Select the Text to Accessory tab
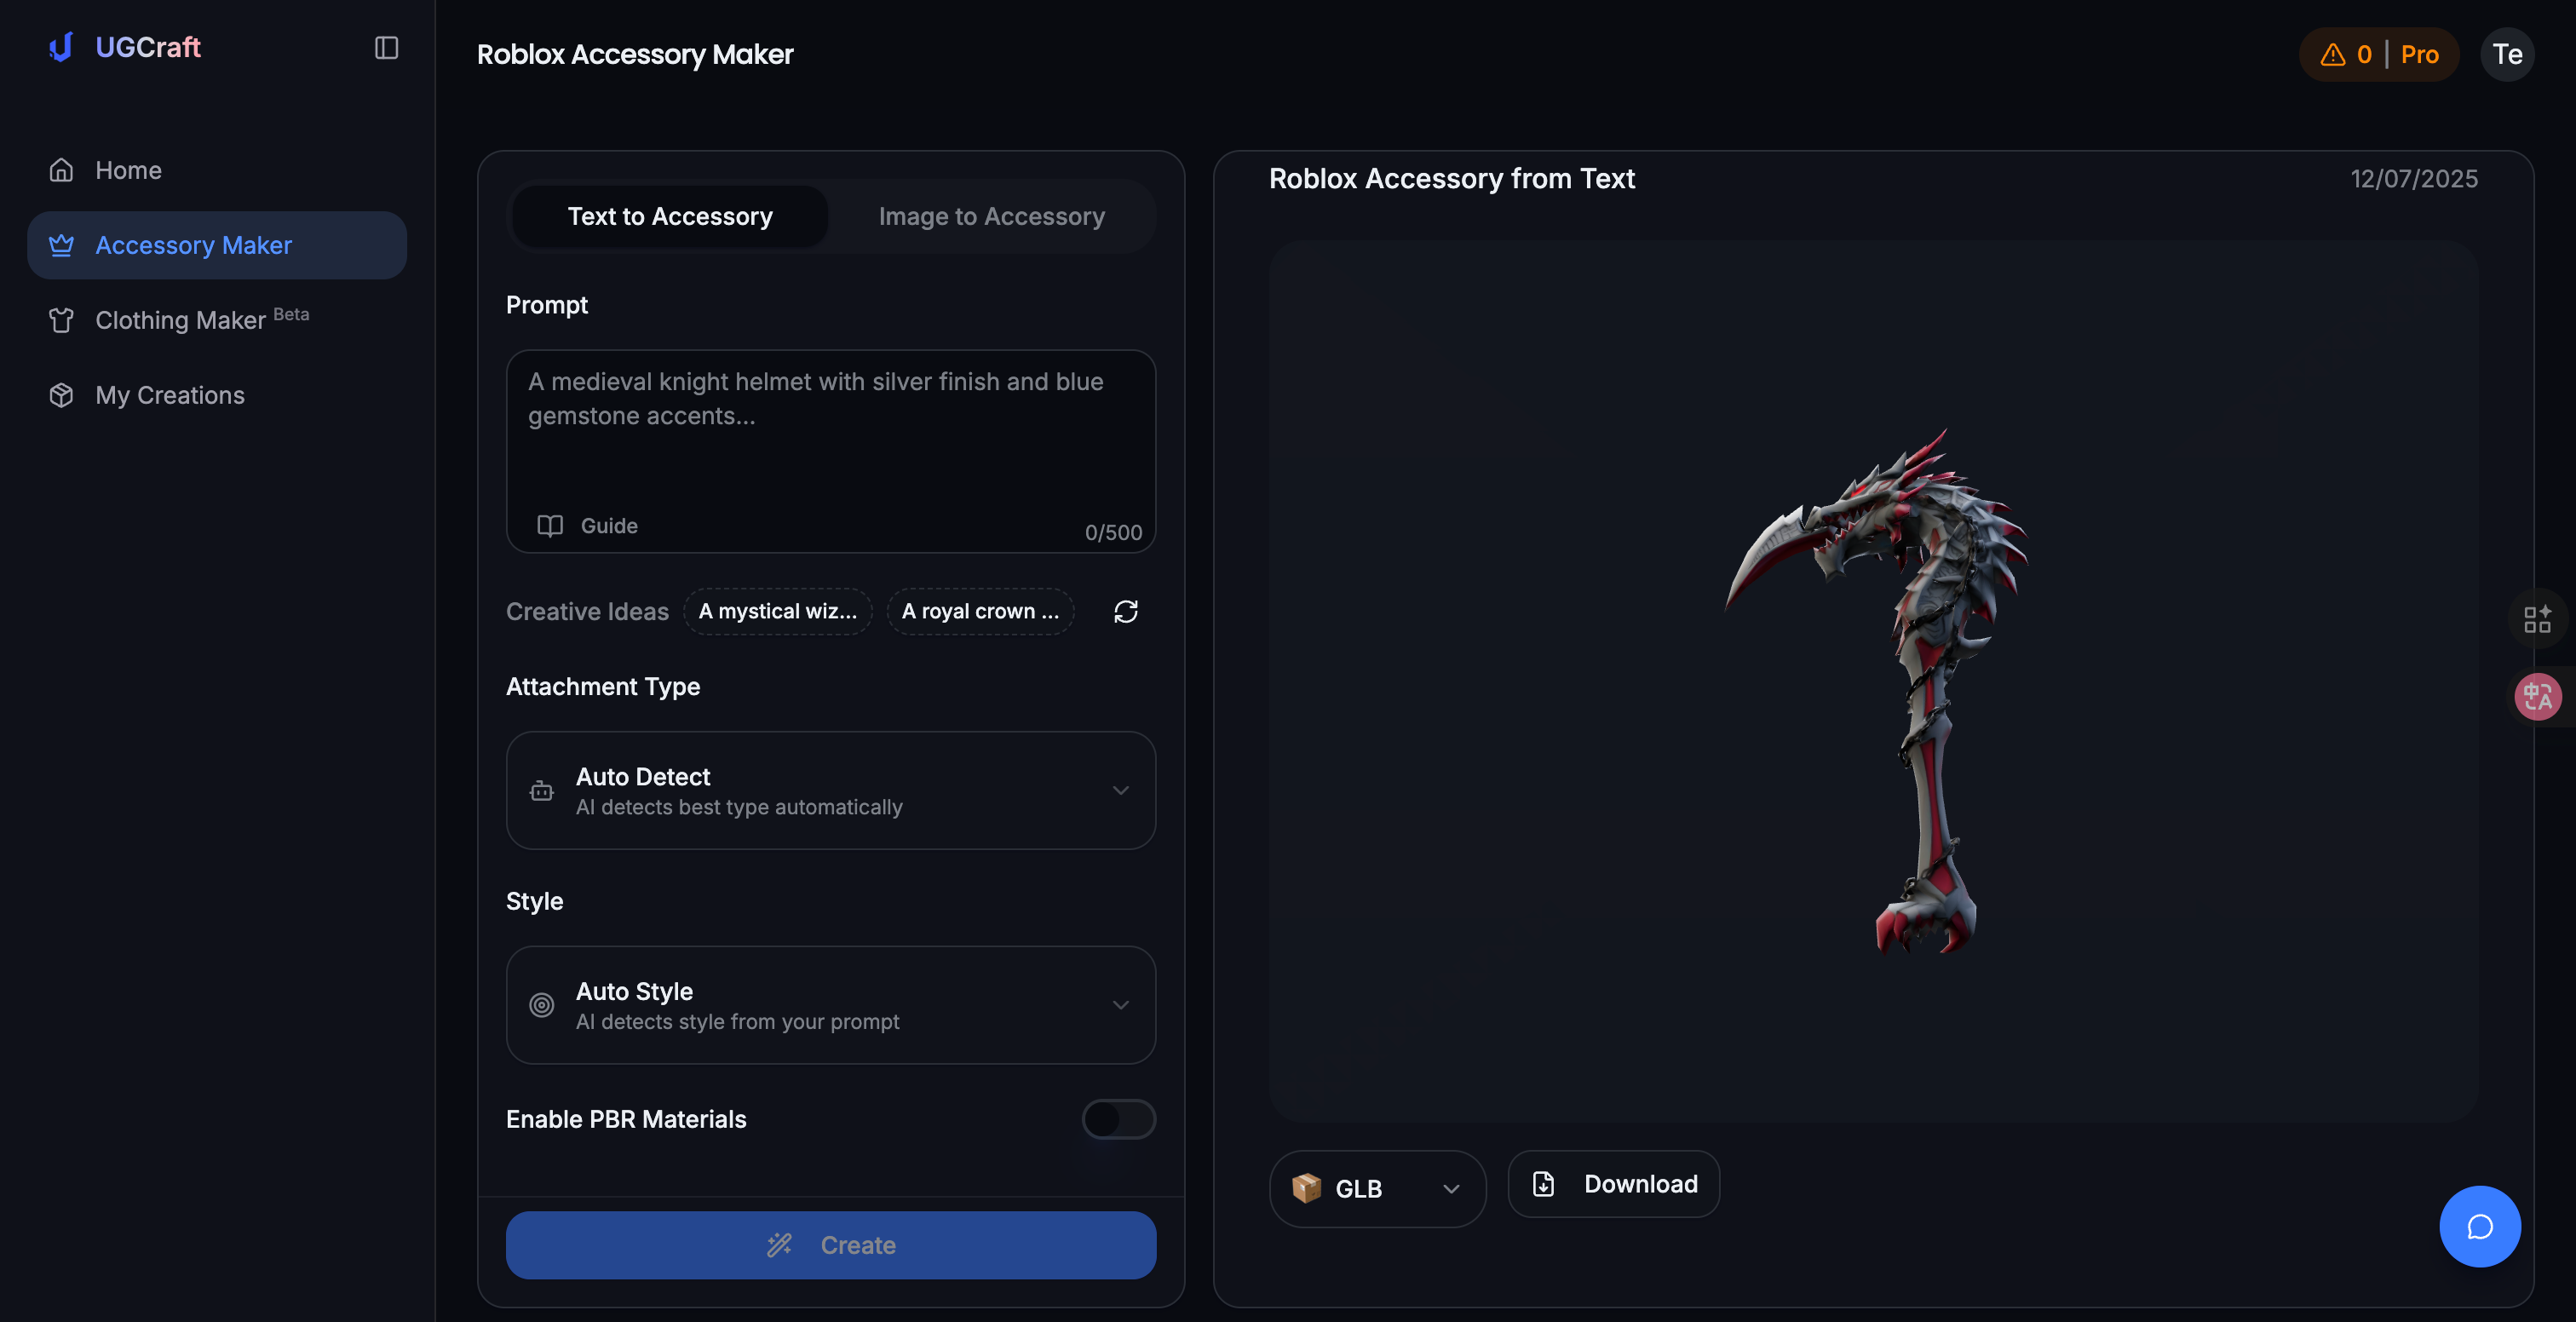 (670, 216)
